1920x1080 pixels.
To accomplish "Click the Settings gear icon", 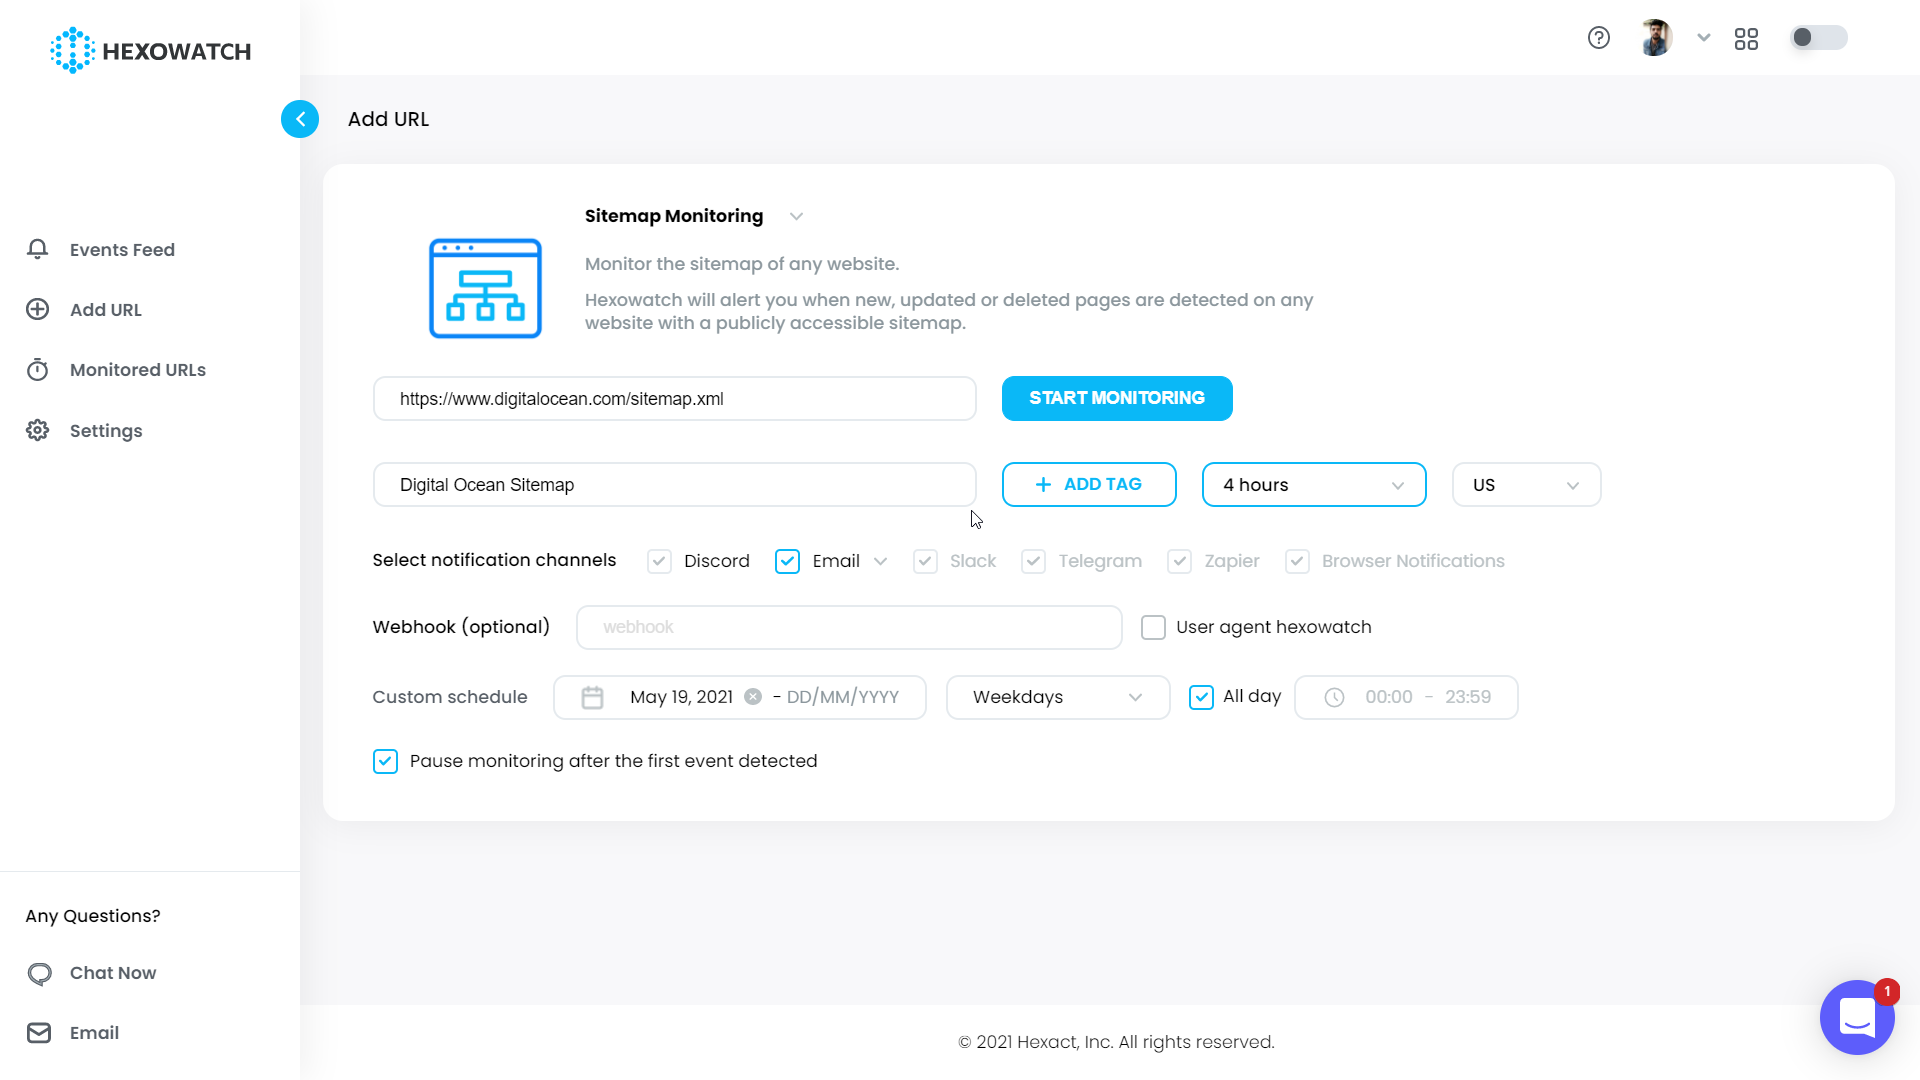I will point(38,430).
